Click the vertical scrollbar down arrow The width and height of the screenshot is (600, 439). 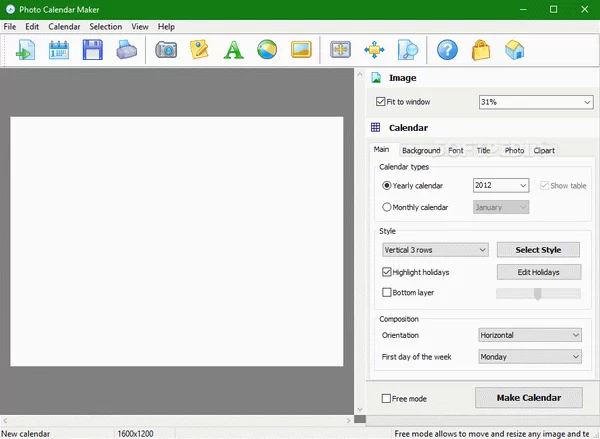360,409
